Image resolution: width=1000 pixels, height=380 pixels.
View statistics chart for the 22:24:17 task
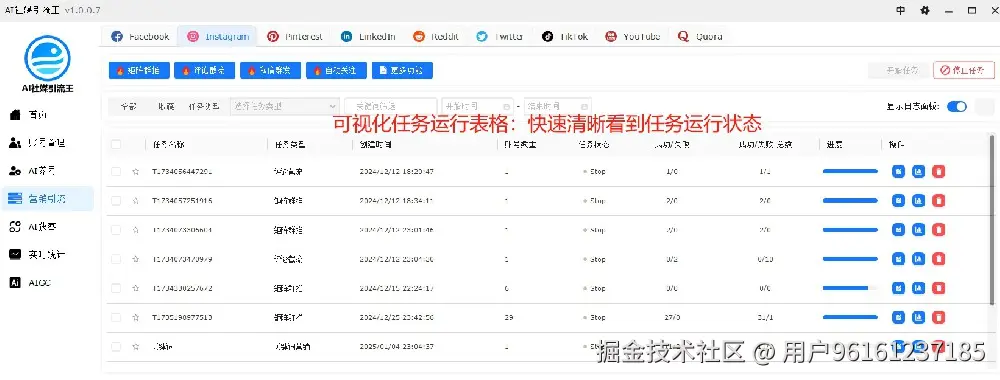click(x=918, y=288)
